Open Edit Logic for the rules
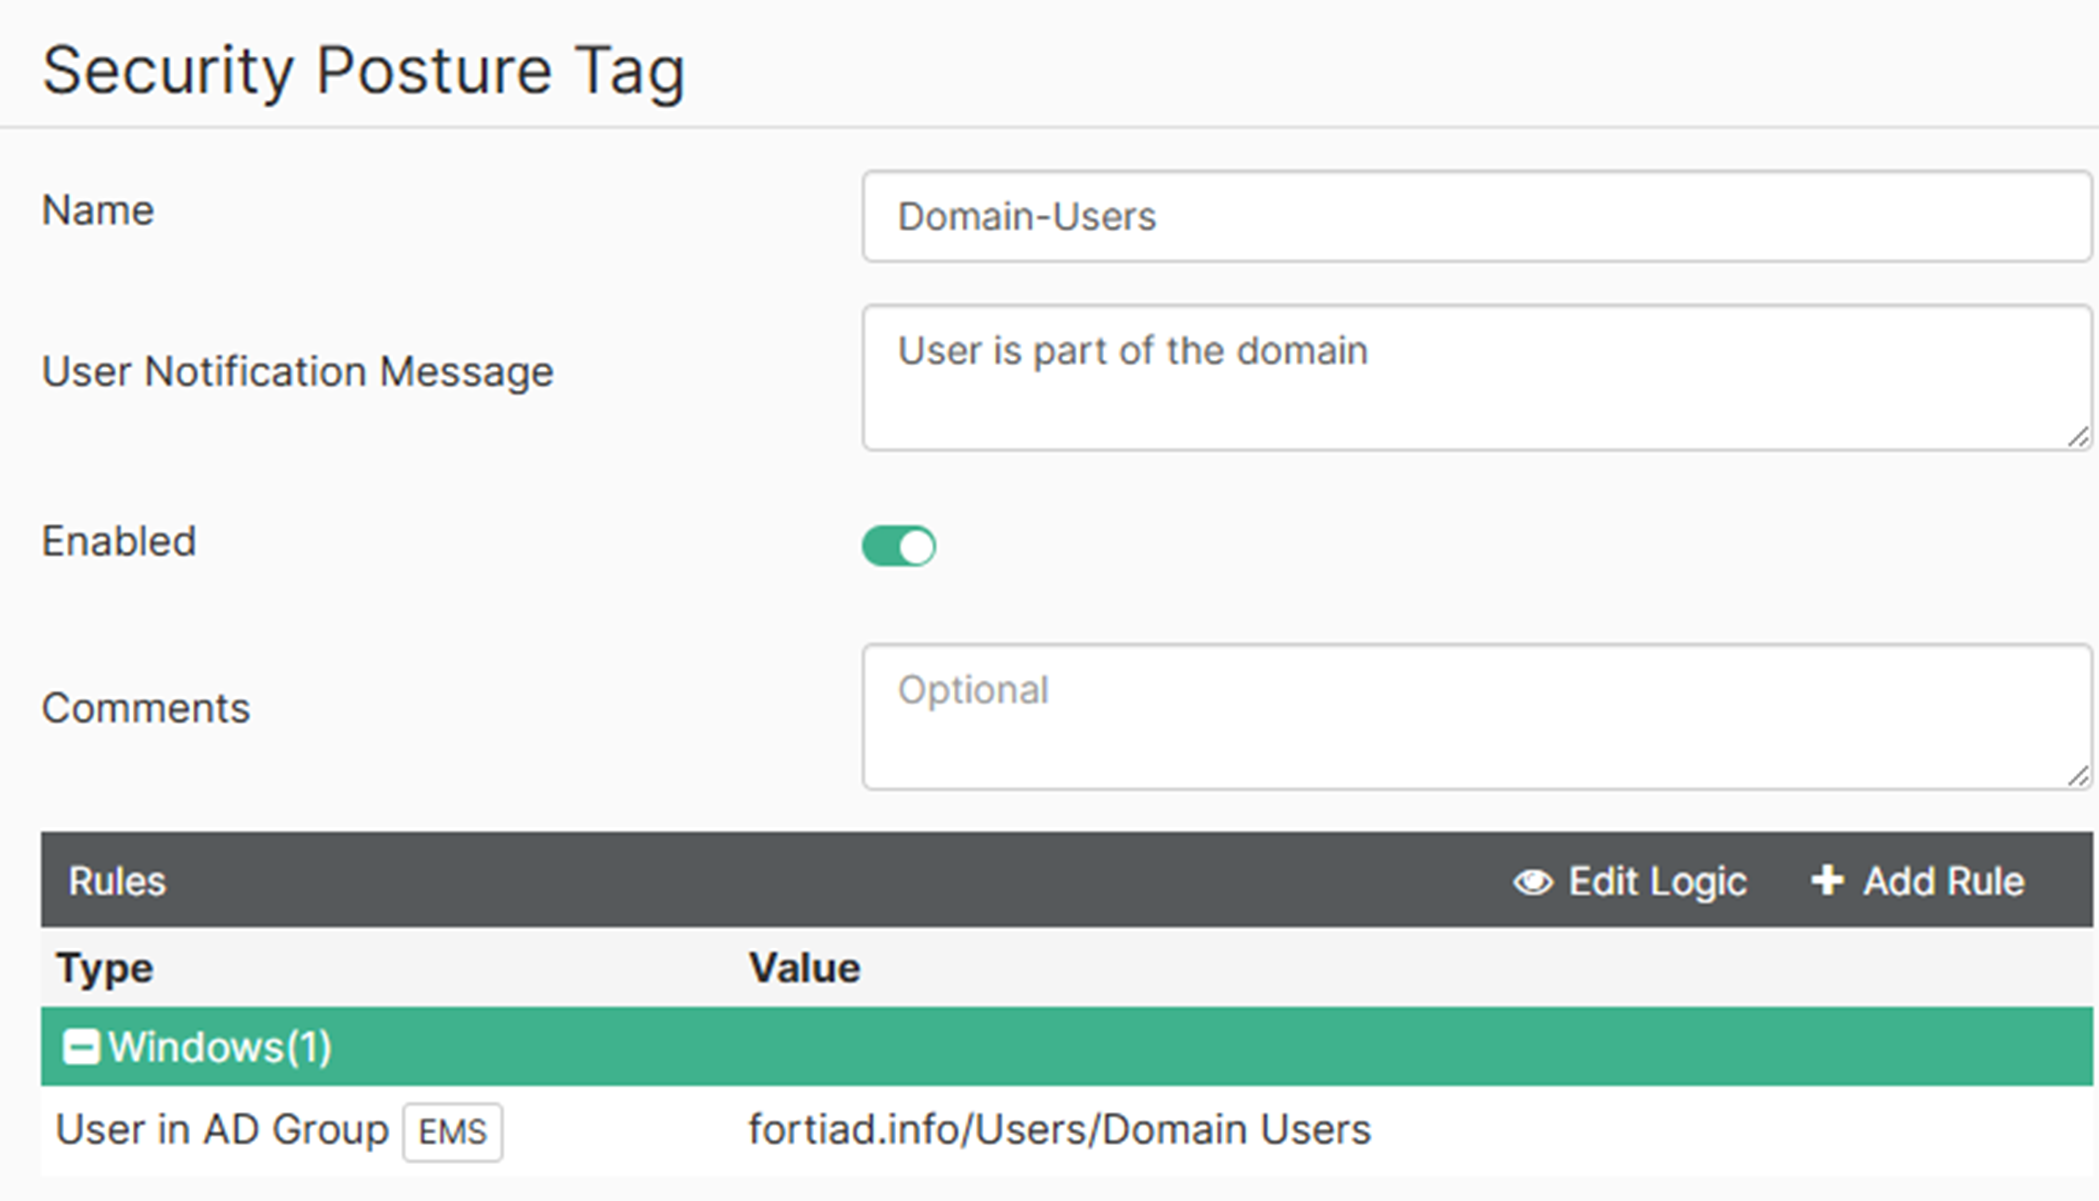Viewport: 2099px width, 1201px height. (1656, 882)
